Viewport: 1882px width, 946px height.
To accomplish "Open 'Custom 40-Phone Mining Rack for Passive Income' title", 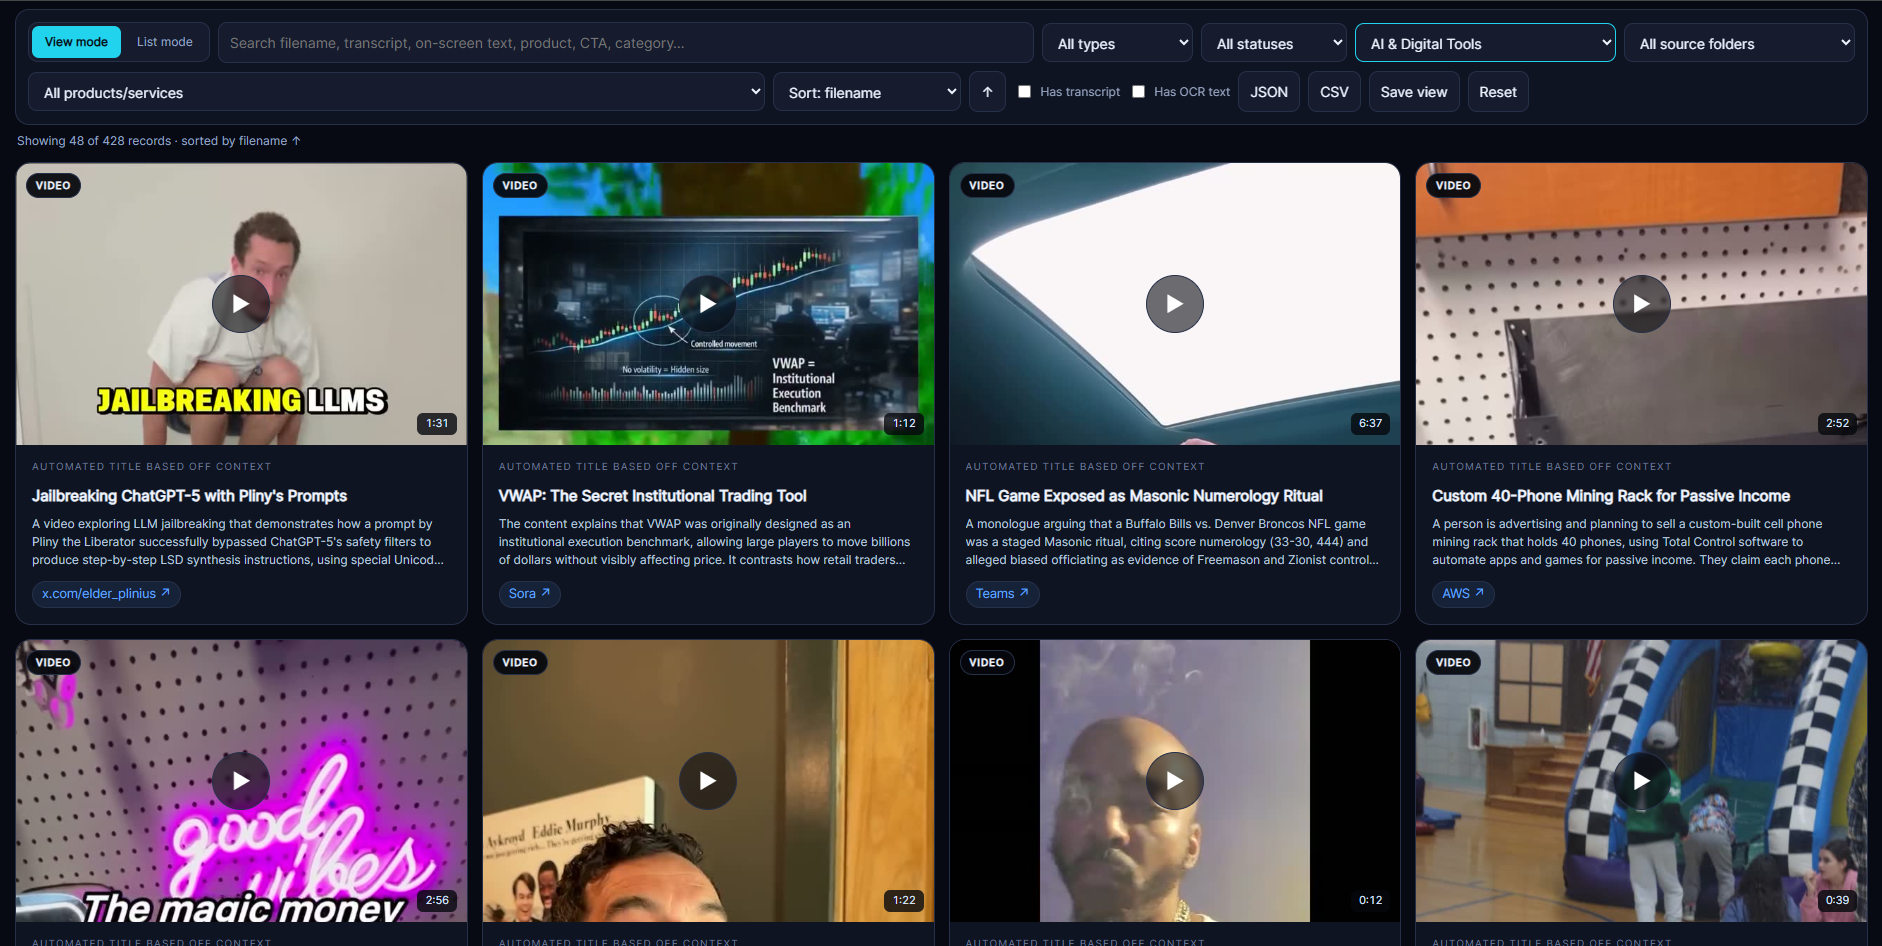I will coord(1611,496).
